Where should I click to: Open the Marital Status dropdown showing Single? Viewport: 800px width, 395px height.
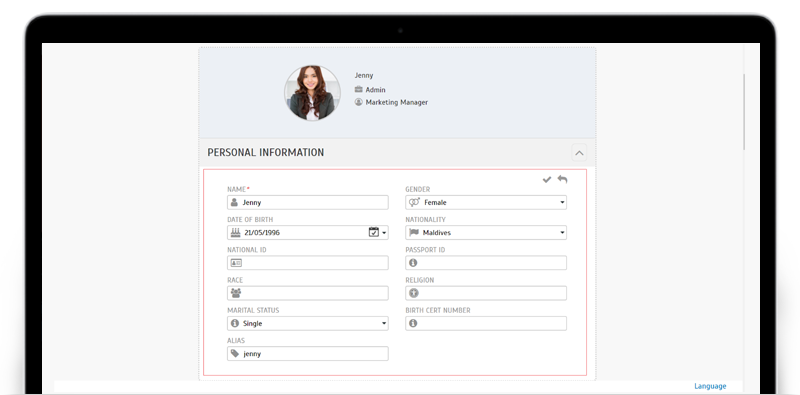coord(308,324)
